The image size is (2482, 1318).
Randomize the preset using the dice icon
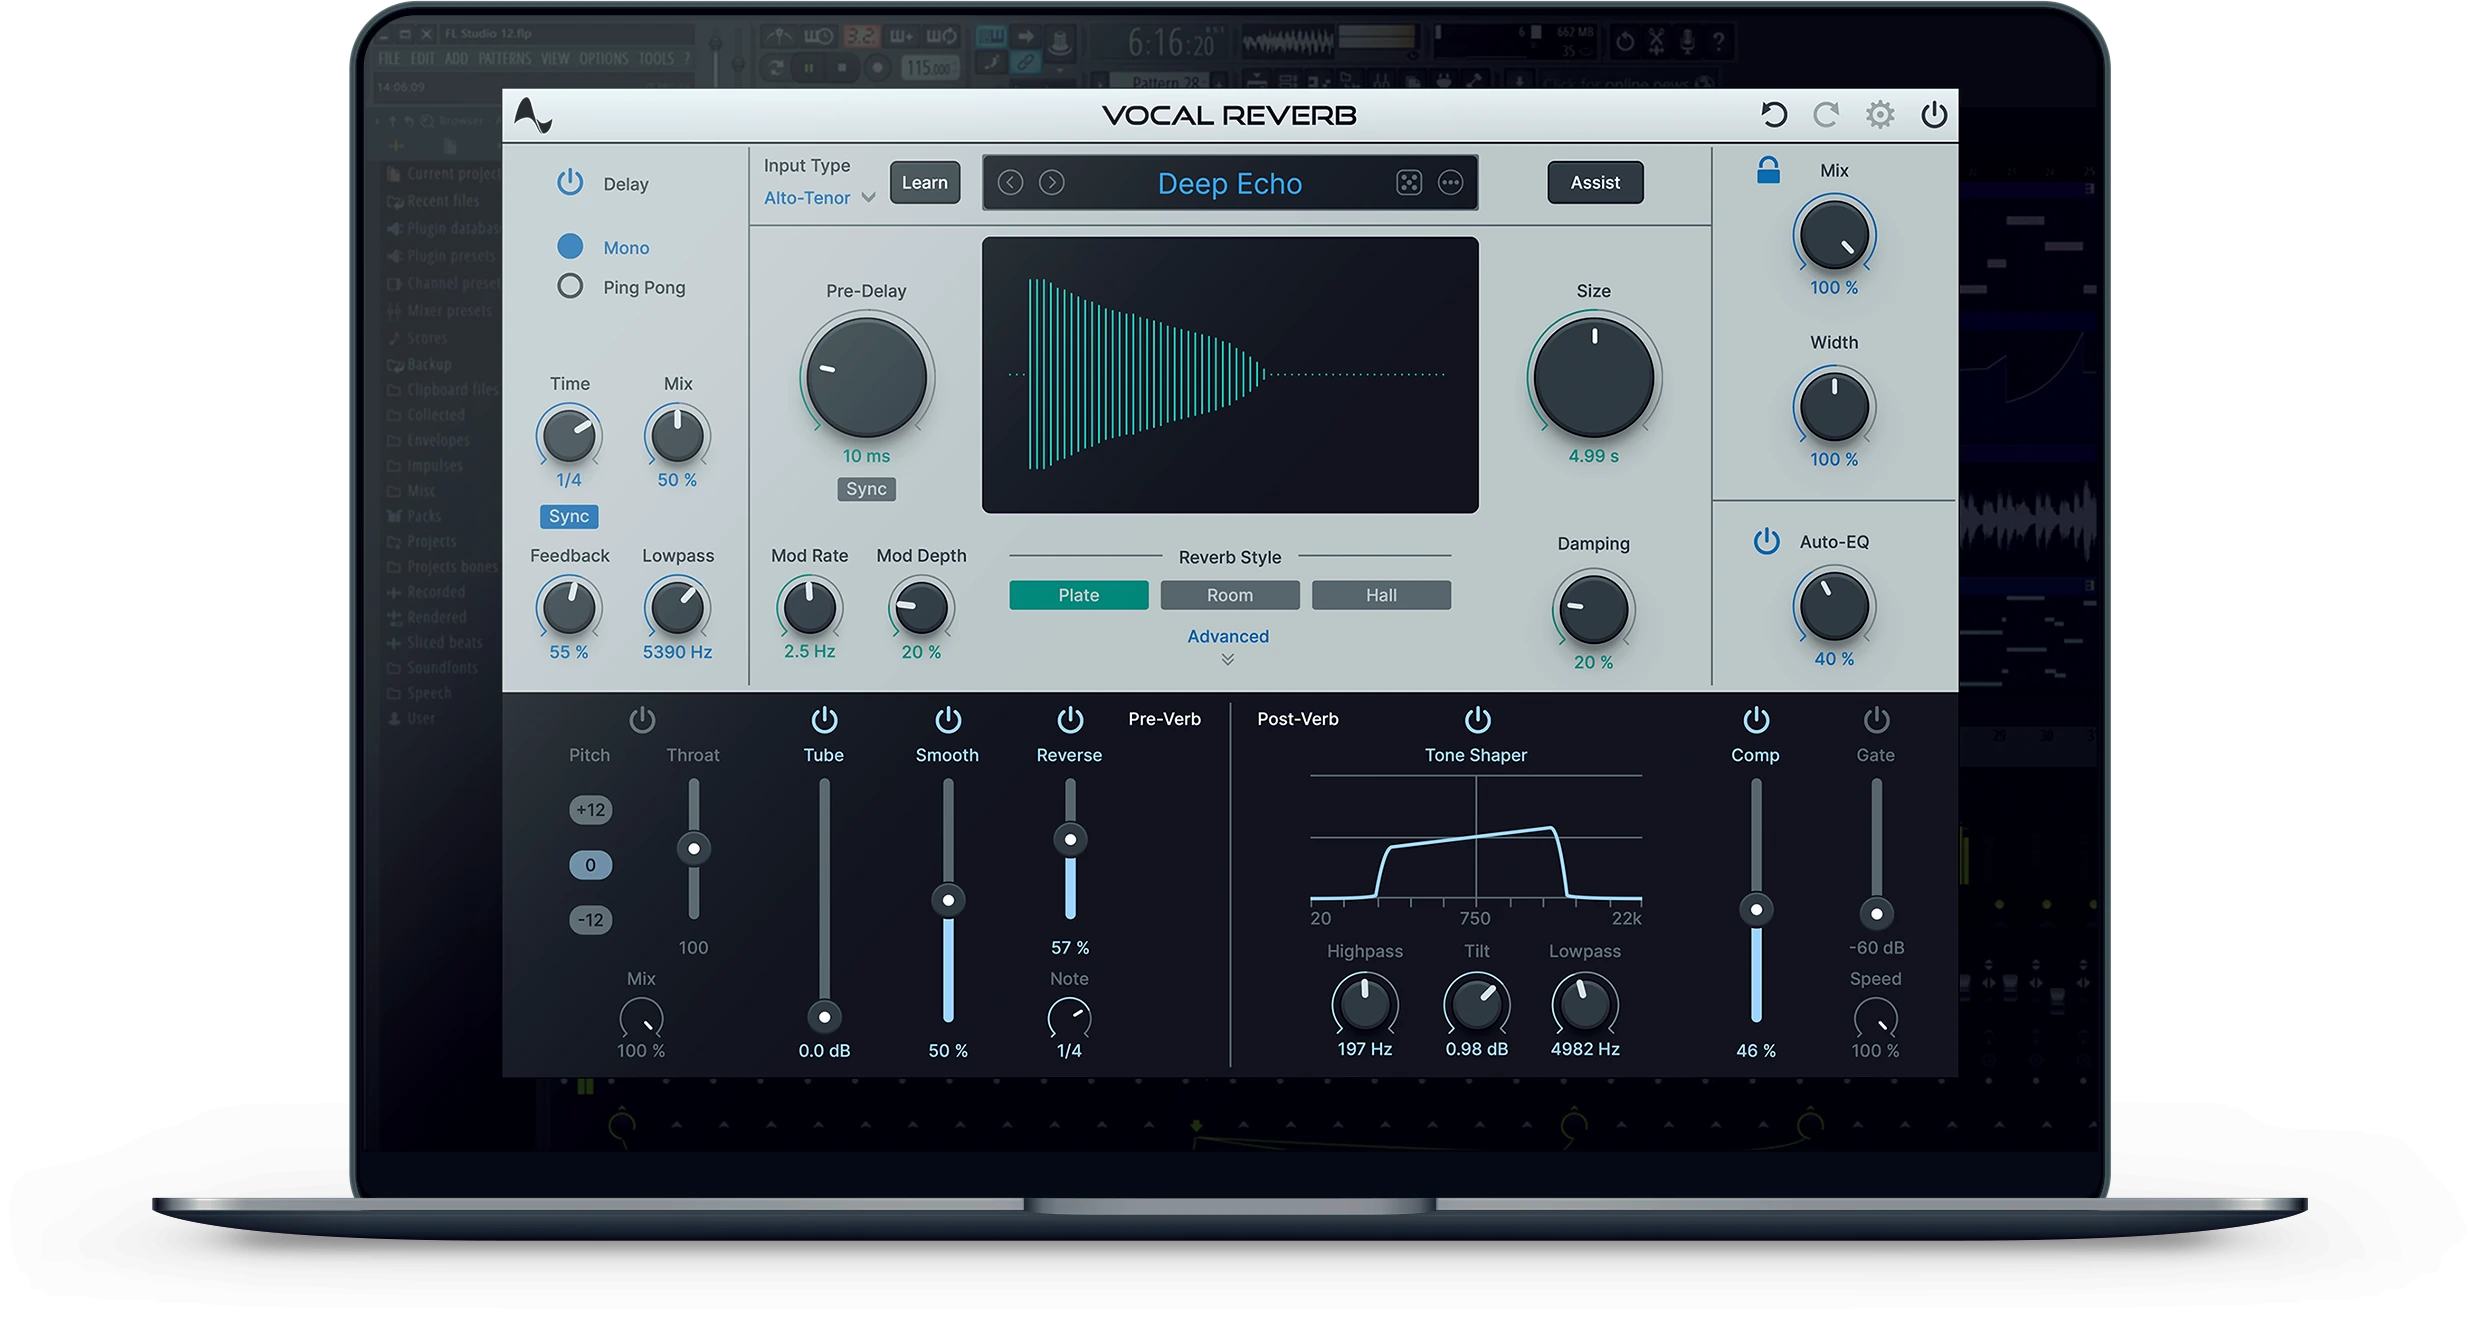pyautogui.click(x=1408, y=182)
